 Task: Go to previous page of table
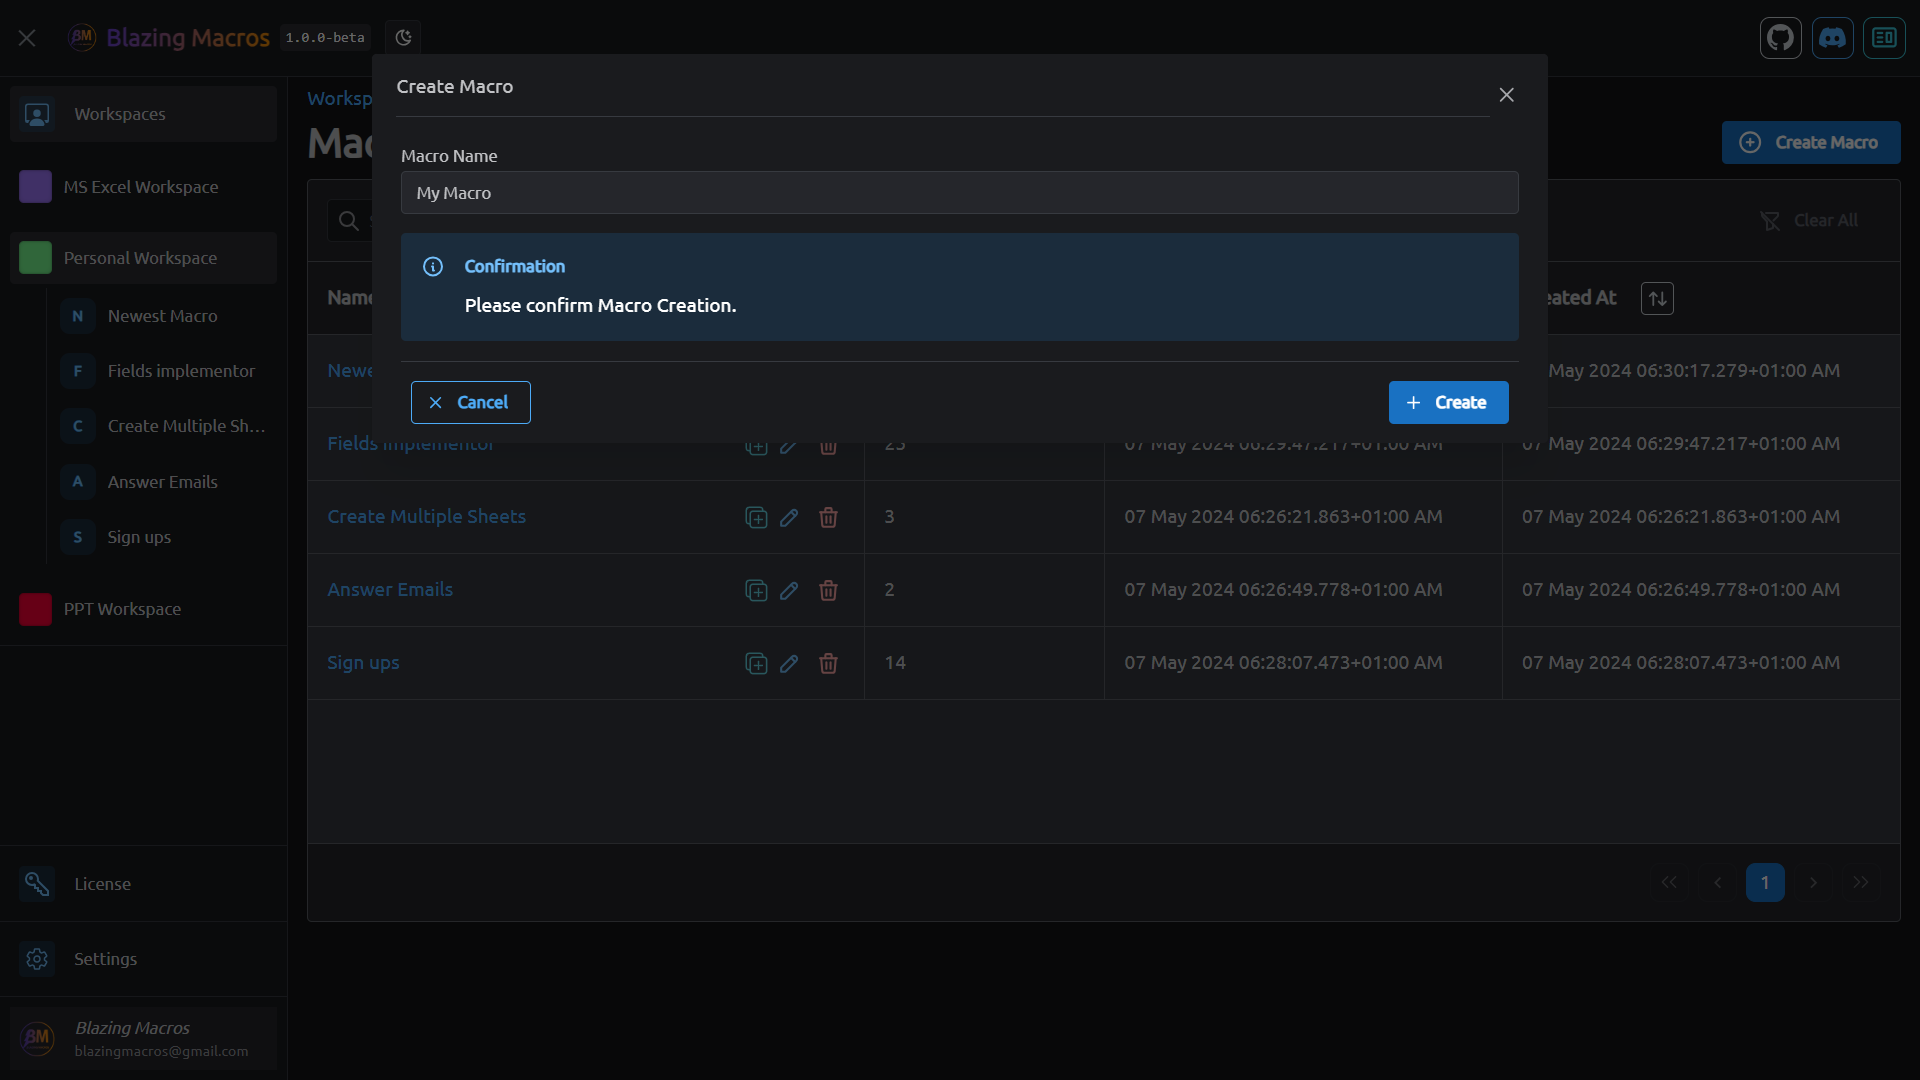[x=1717, y=883]
